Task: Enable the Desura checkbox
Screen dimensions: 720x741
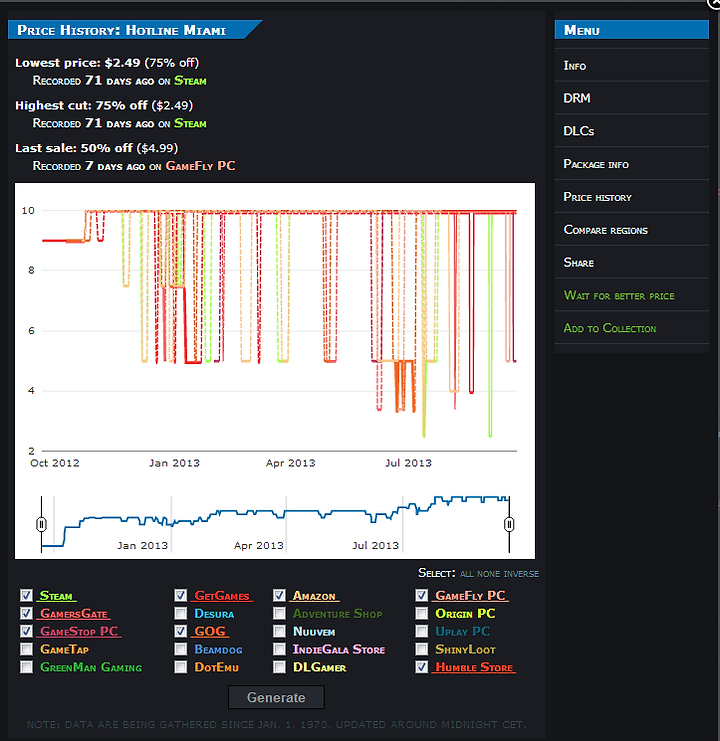Action: (x=180, y=613)
